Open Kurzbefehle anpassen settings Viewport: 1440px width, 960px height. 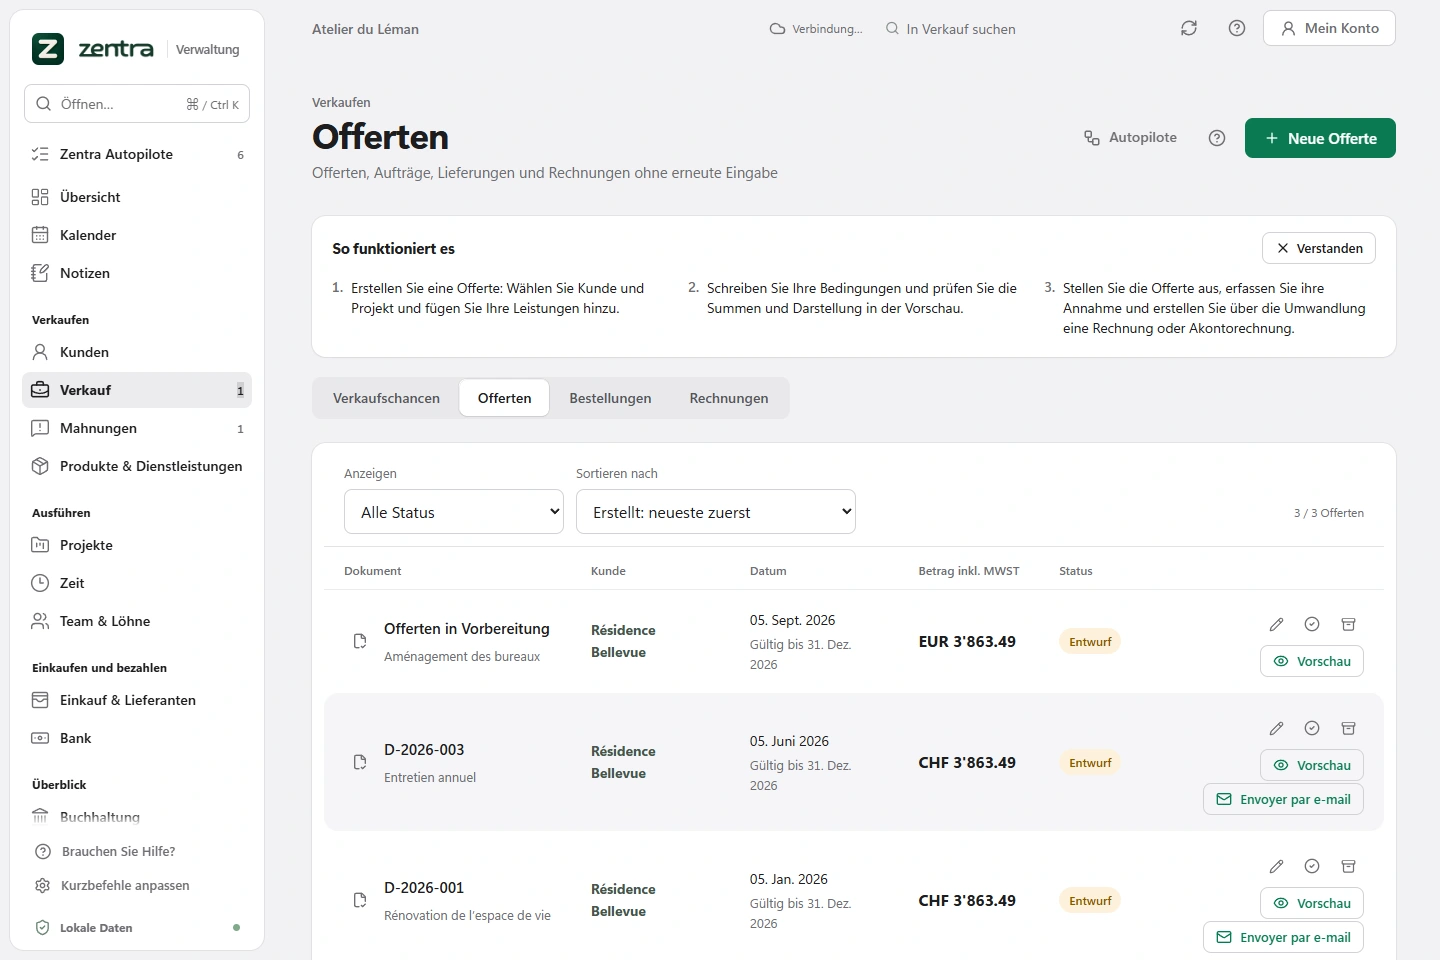pos(125,886)
